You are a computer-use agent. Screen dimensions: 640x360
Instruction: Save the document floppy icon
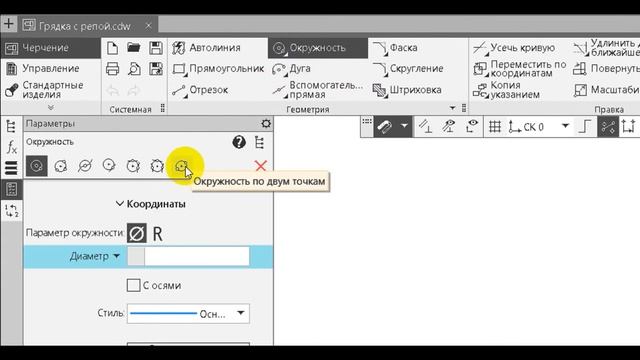point(156,48)
